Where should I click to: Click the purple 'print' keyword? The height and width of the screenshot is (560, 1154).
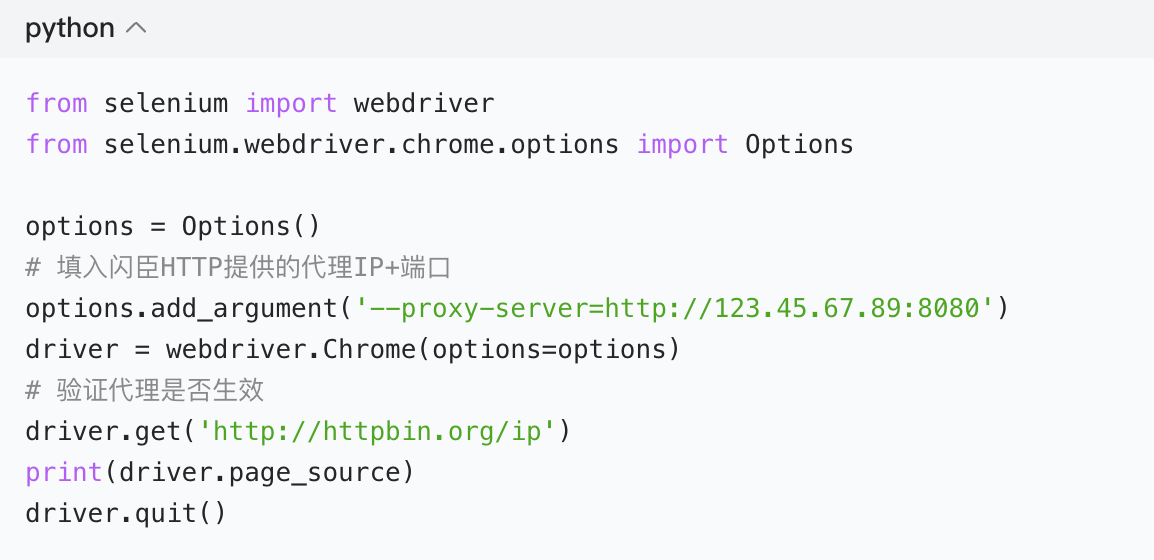coord(65,472)
